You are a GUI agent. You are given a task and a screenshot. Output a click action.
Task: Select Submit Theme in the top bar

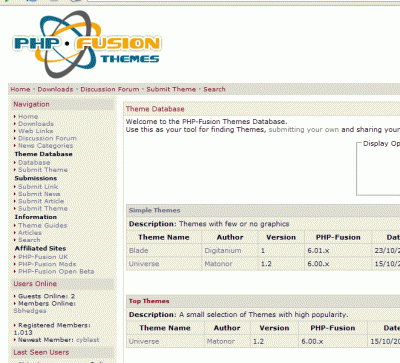(x=171, y=89)
